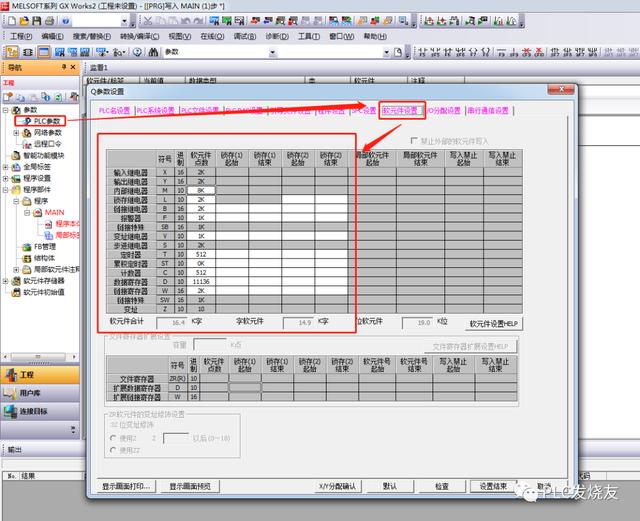Switch to PLC系统设置 tab

156,111
